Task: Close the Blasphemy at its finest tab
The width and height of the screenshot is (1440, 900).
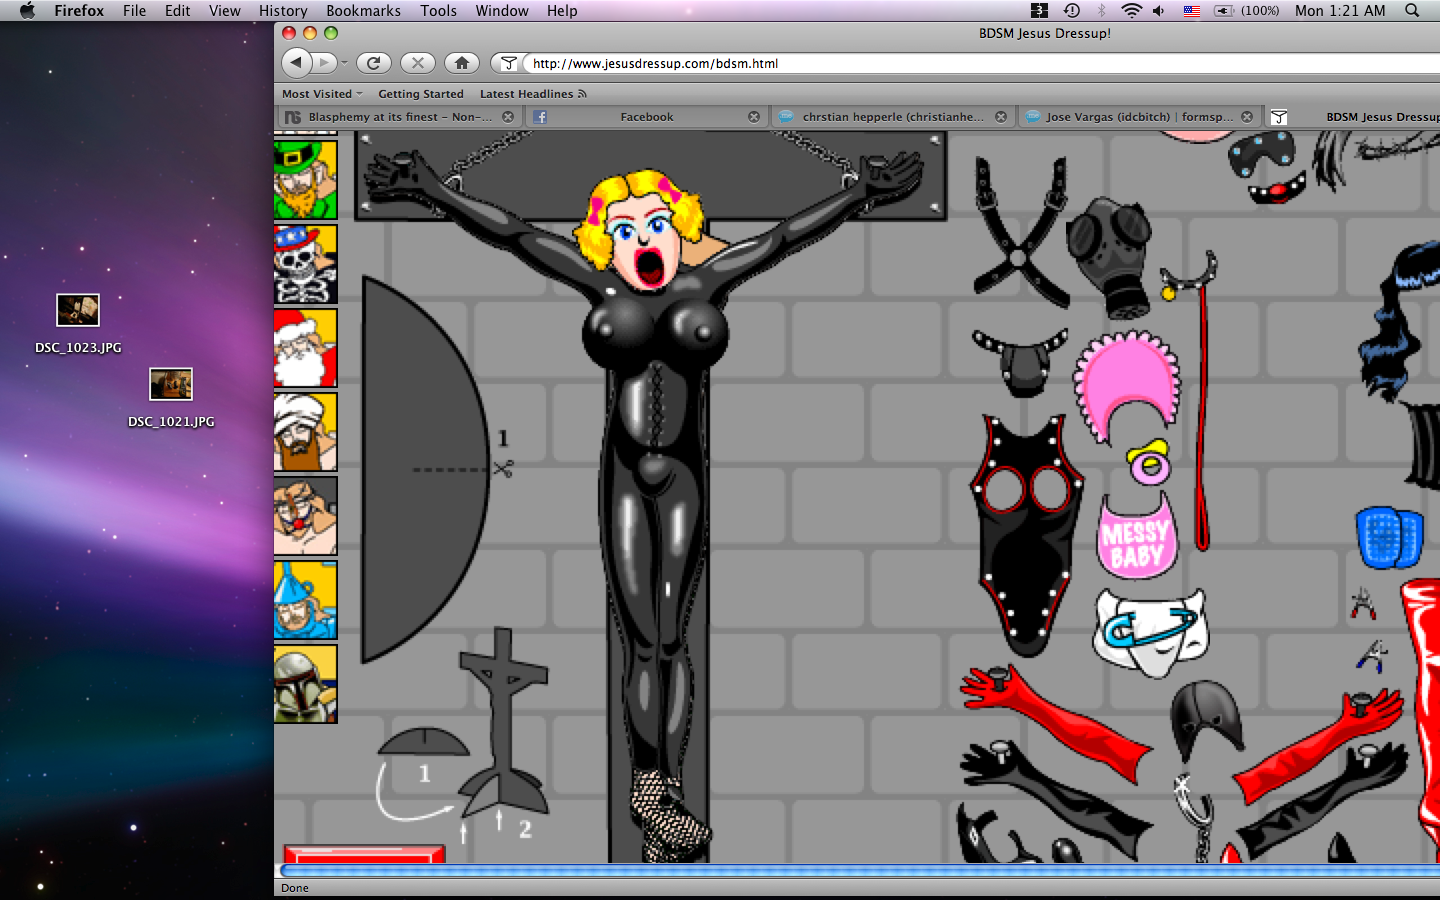Action: pyautogui.click(x=508, y=117)
